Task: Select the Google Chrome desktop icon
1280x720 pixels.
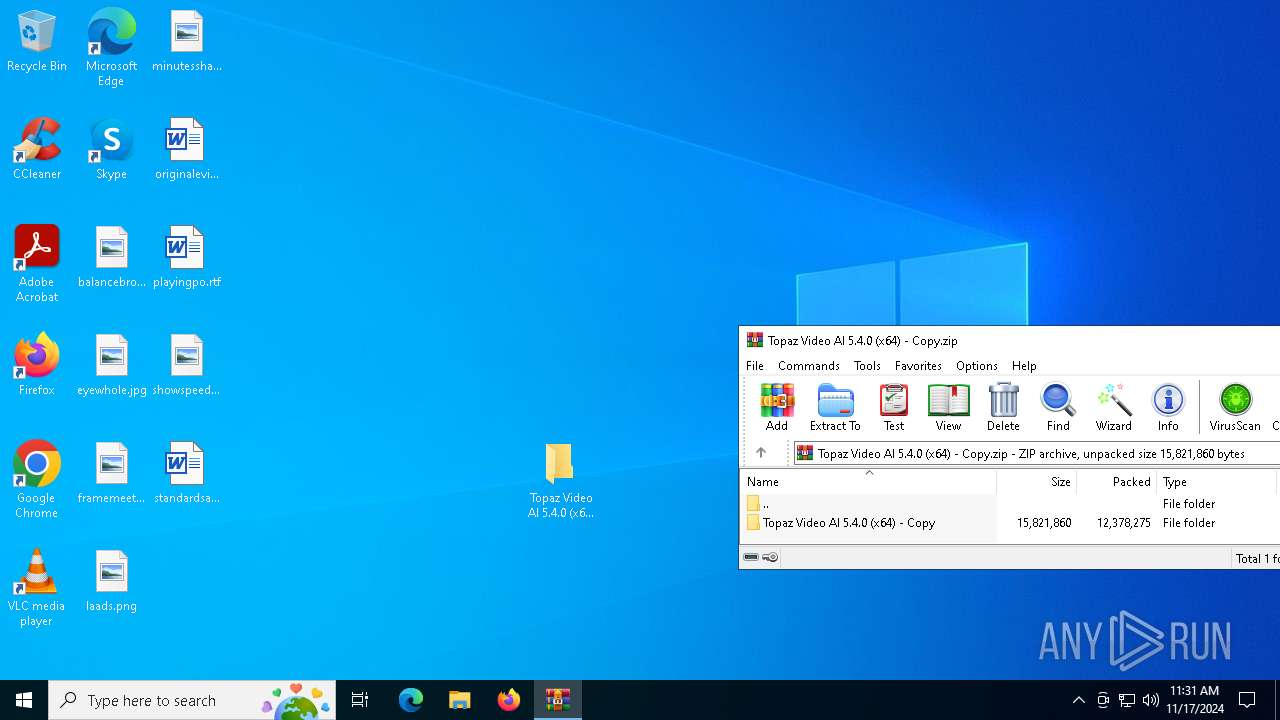Action: pyautogui.click(x=37, y=479)
